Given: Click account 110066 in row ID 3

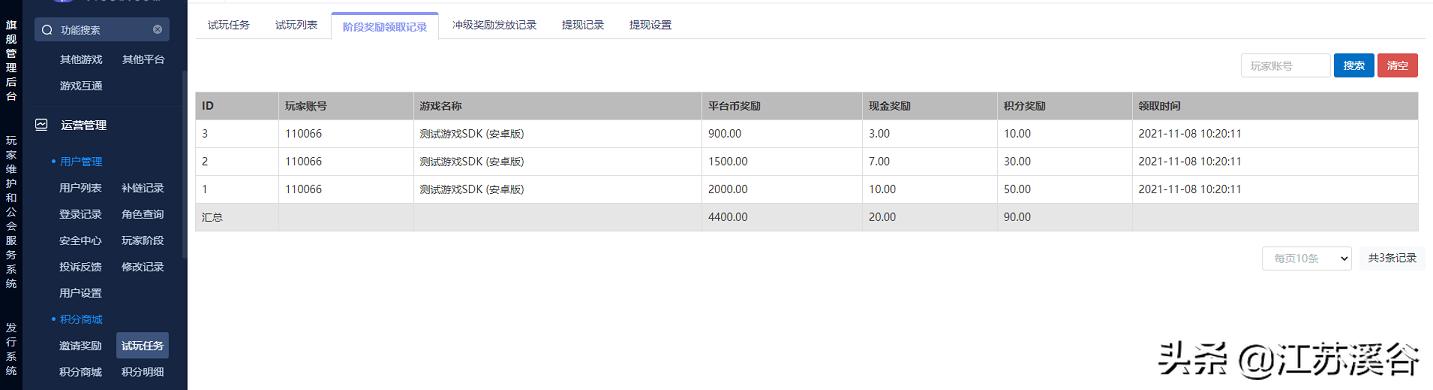Looking at the screenshot, I should click(303, 133).
